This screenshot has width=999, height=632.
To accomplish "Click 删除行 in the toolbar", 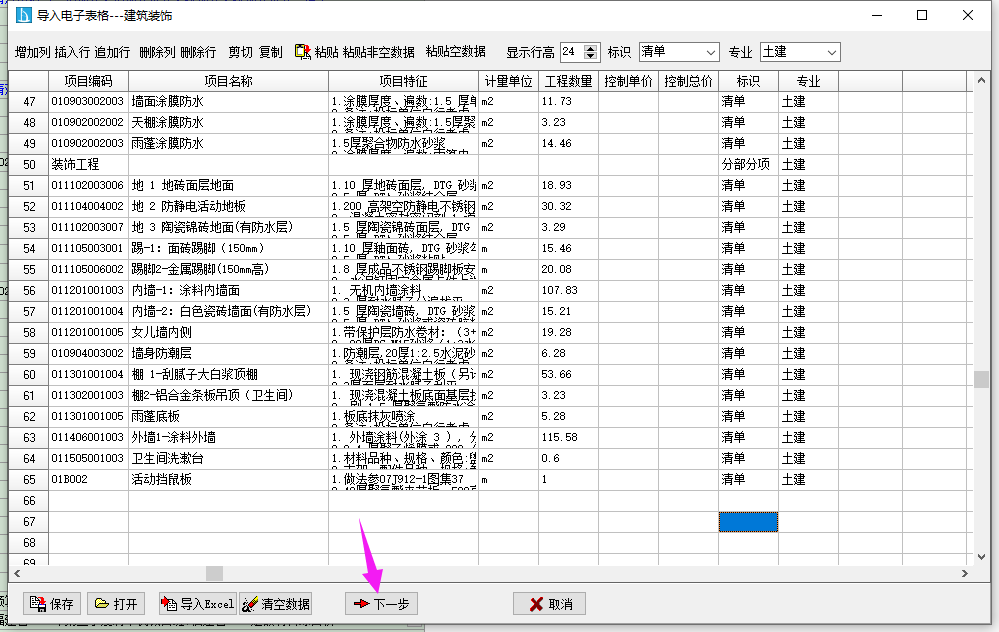I will (x=198, y=52).
